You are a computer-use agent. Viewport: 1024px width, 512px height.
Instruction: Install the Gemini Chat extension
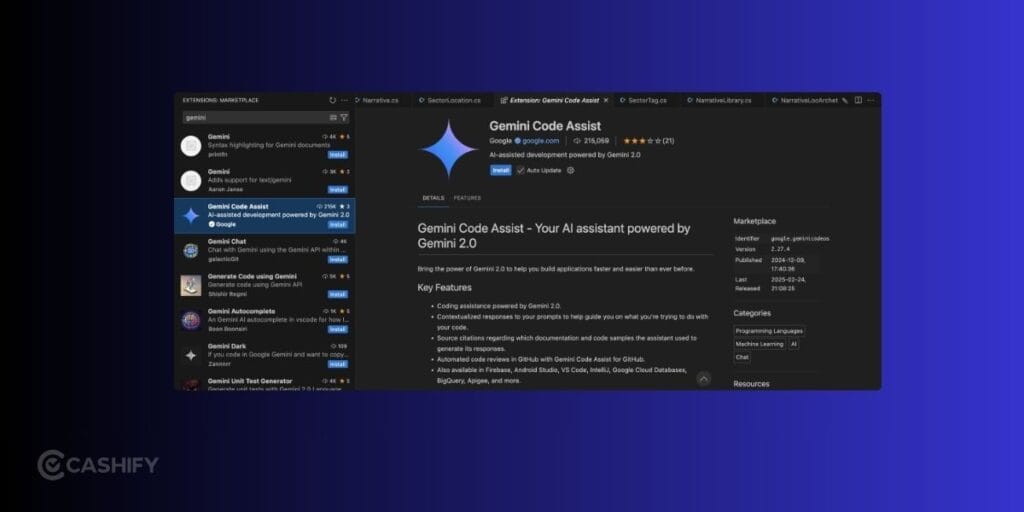338,259
